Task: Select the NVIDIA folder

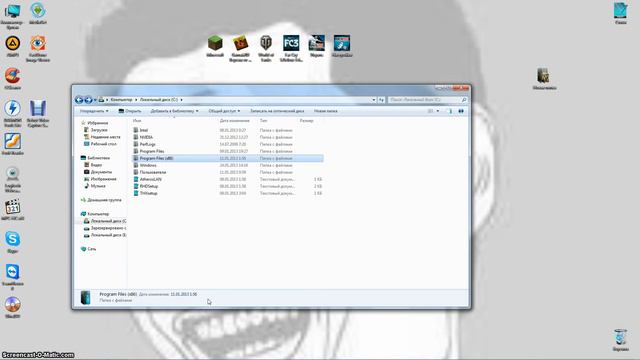Action: click(x=228, y=137)
